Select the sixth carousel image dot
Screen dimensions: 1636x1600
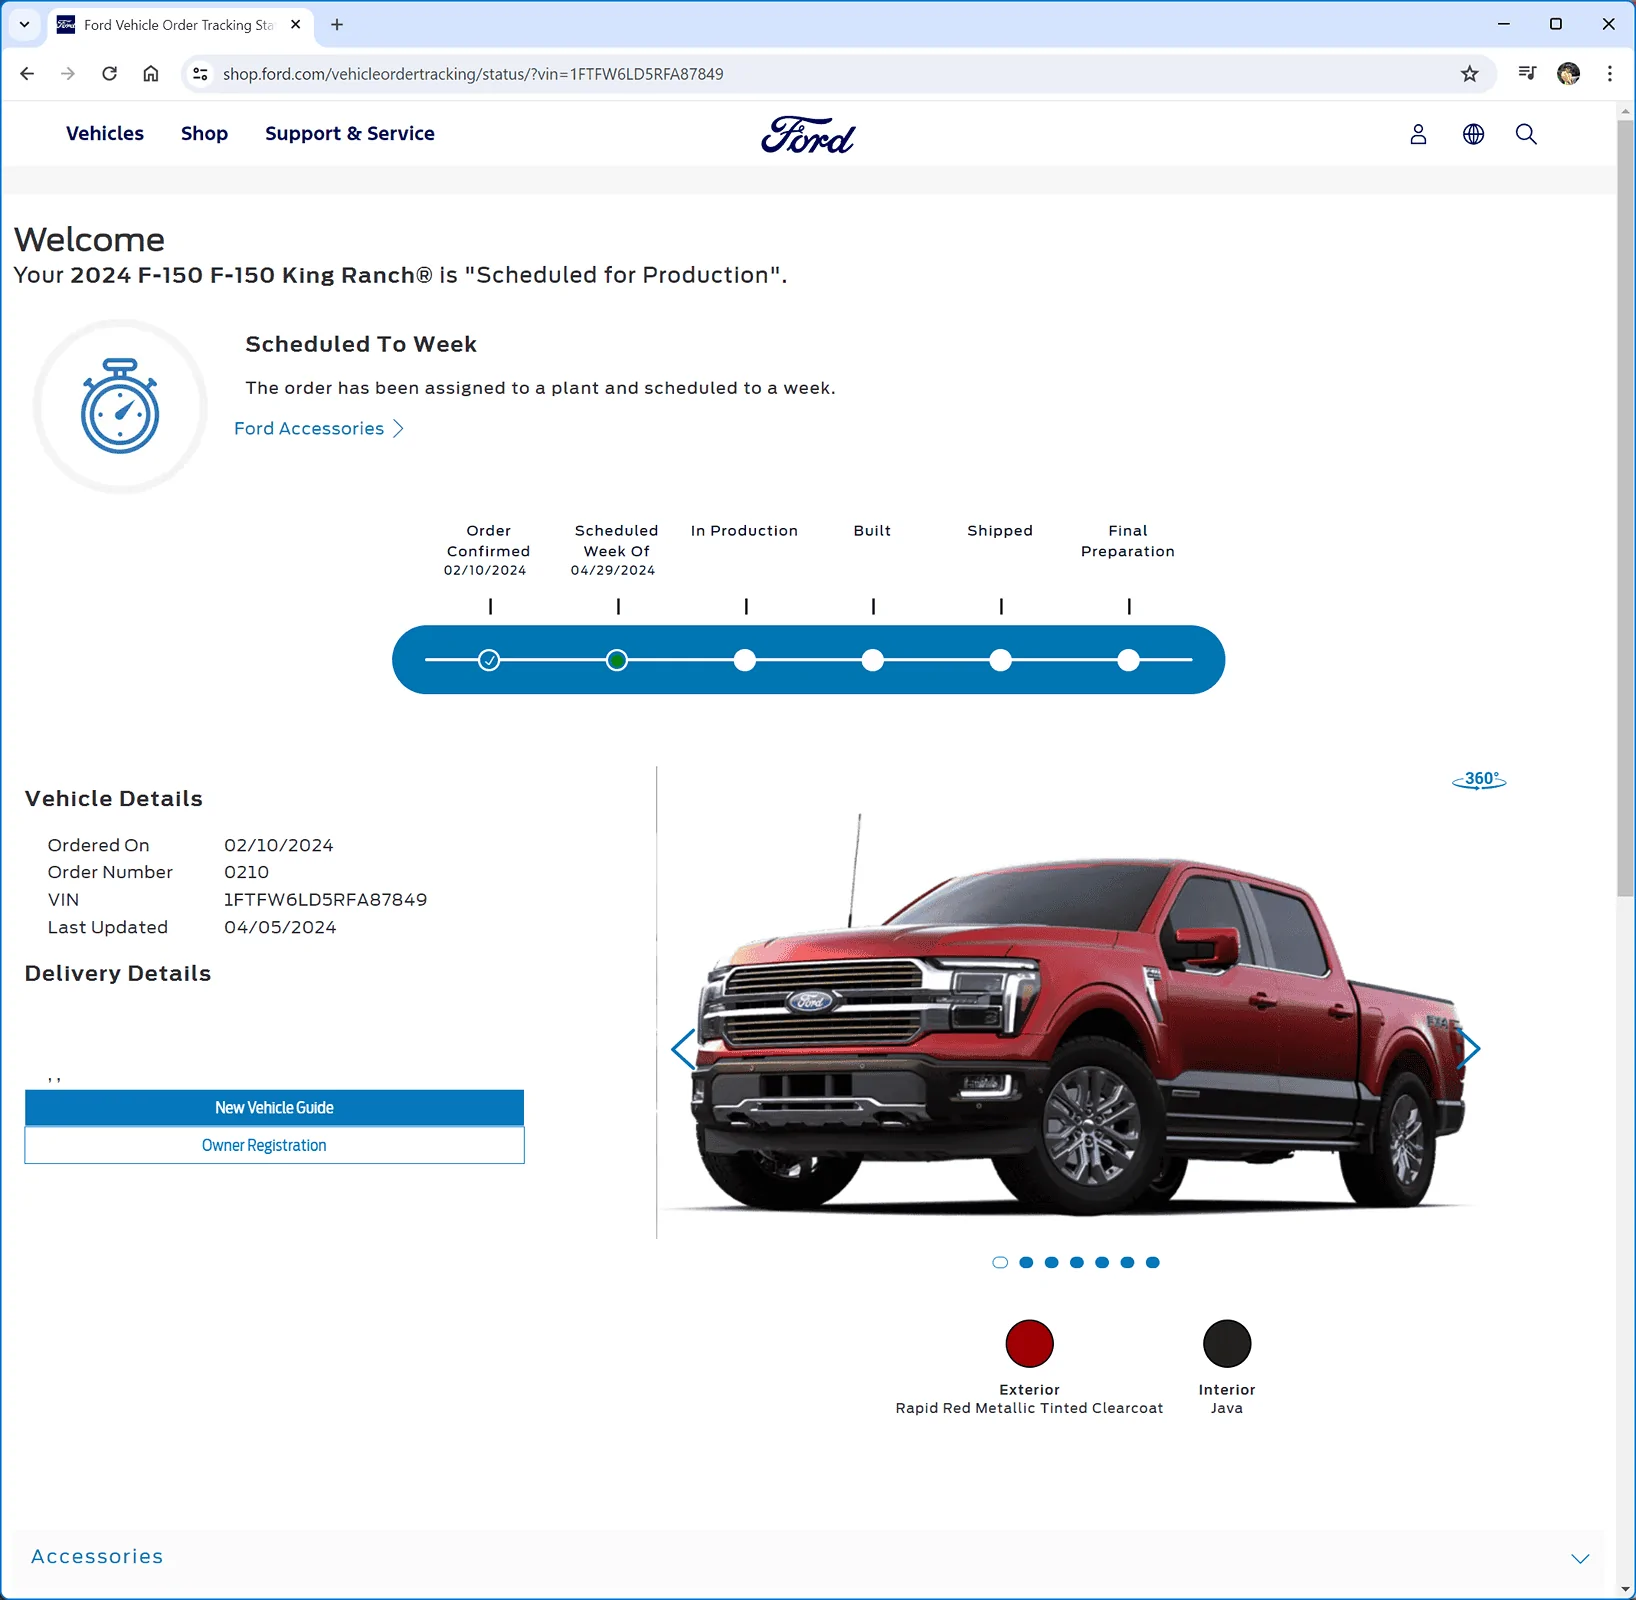(1127, 1263)
